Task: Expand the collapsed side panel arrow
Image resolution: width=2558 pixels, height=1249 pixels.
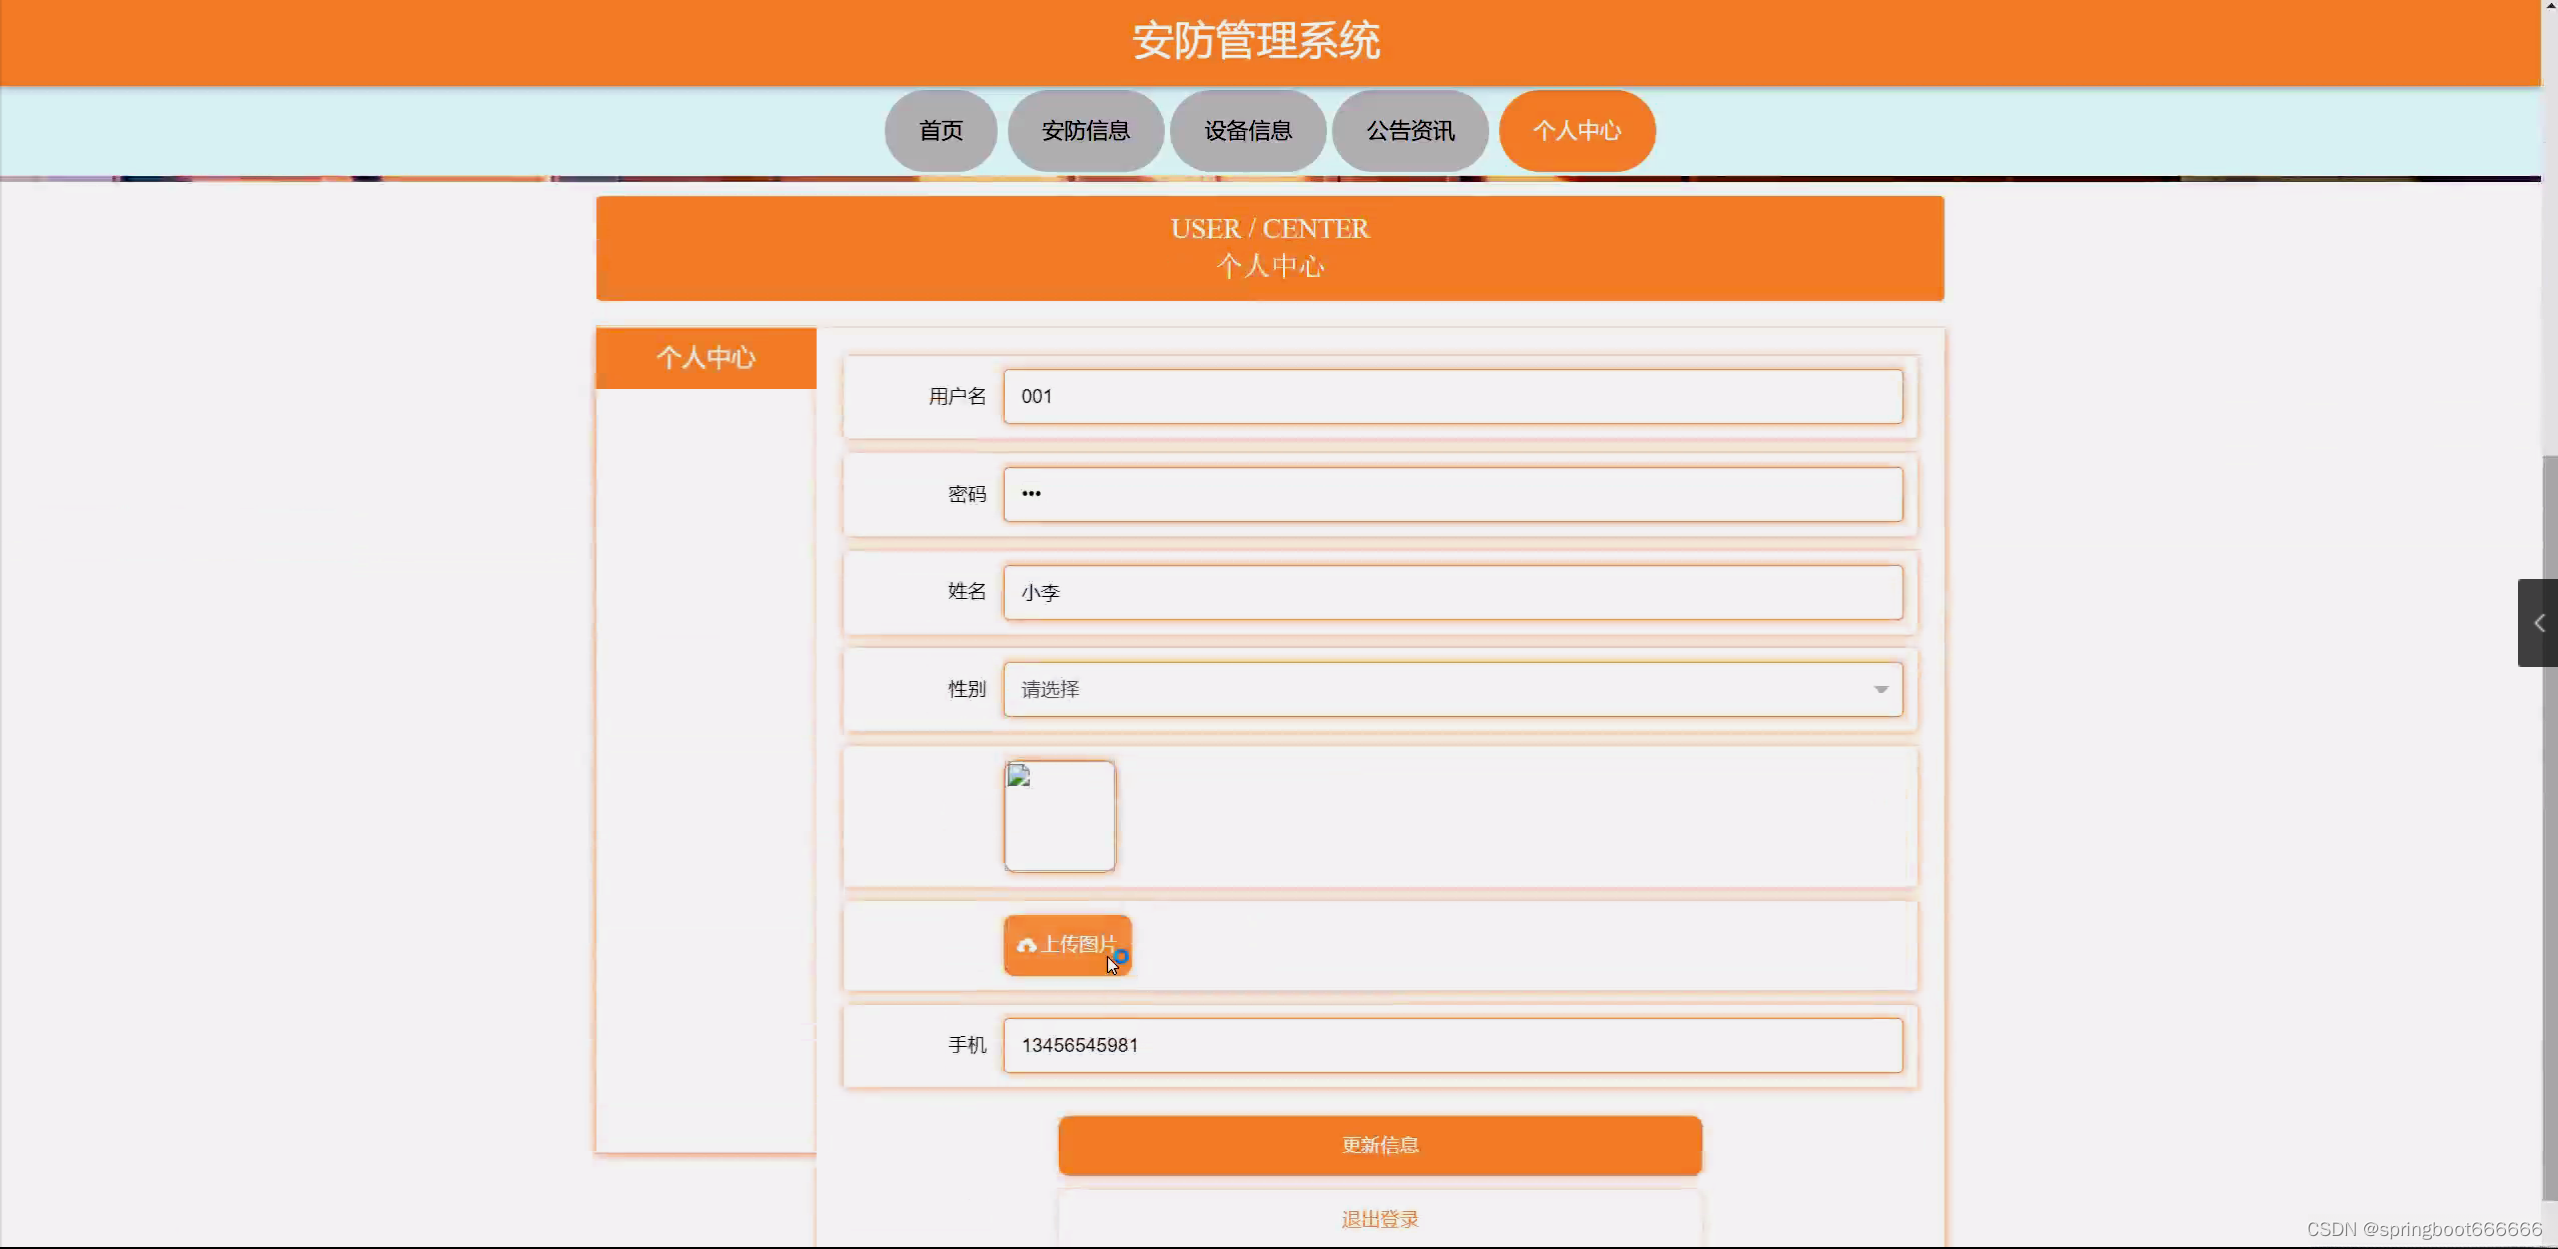Action: [2538, 623]
